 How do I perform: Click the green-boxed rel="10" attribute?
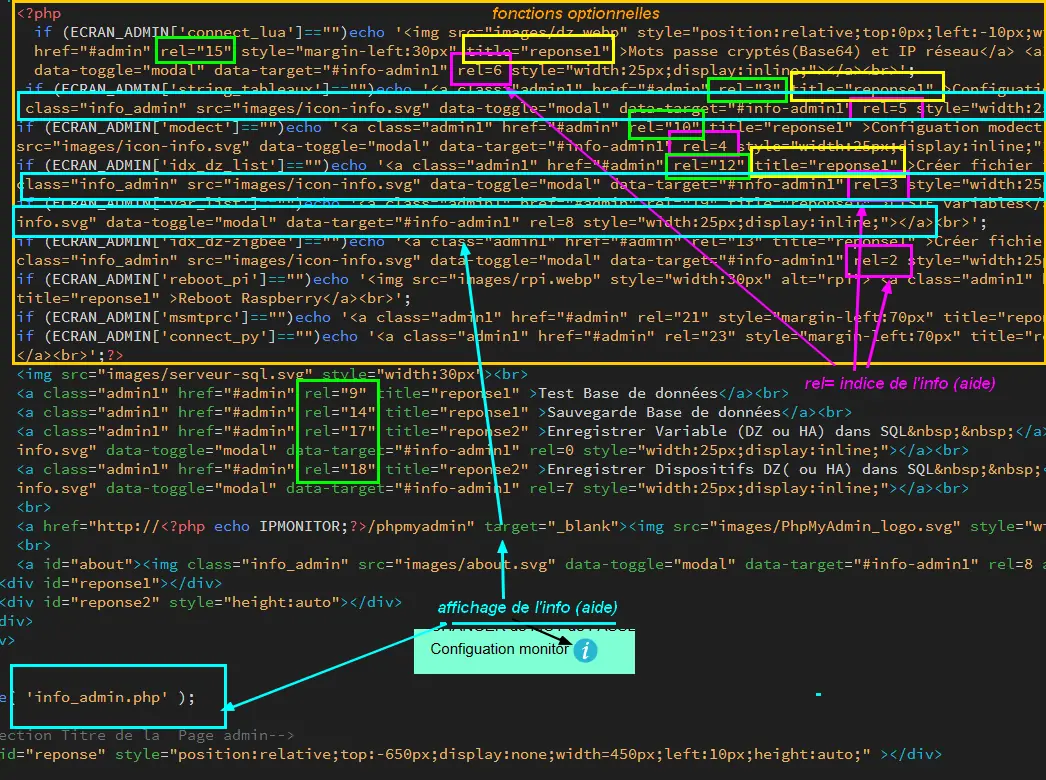(x=666, y=127)
